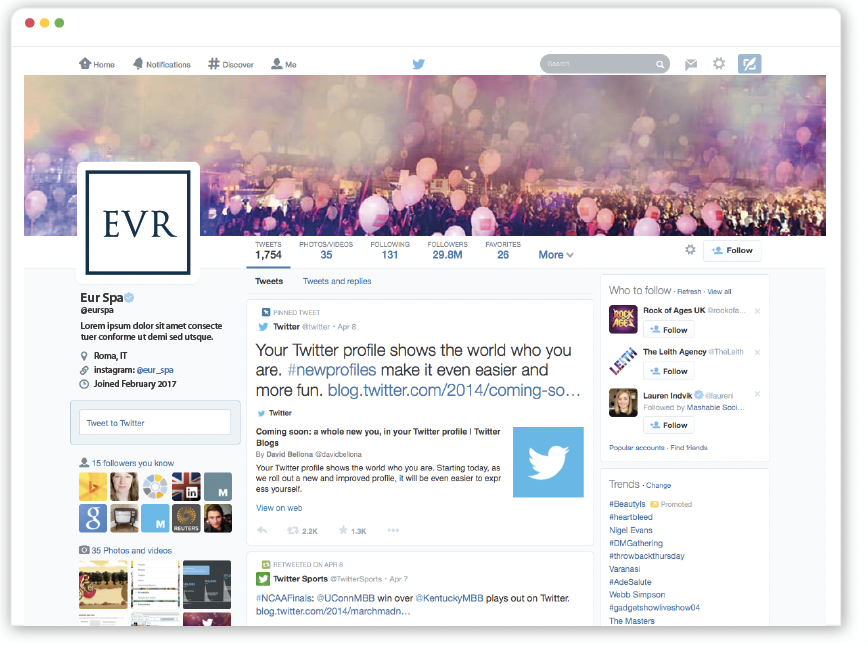Image resolution: width=868 pixels, height=646 pixels.
Task: Retweet the pinned tweet with 2.2K
Action: [302, 530]
